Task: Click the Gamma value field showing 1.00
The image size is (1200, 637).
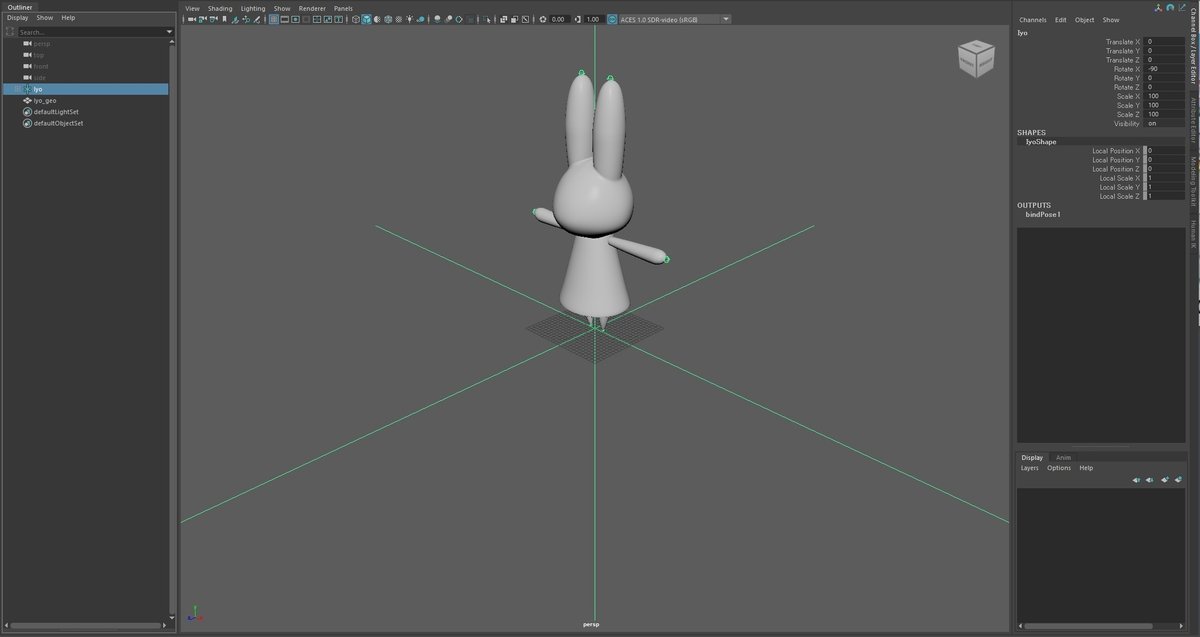Action: [593, 19]
